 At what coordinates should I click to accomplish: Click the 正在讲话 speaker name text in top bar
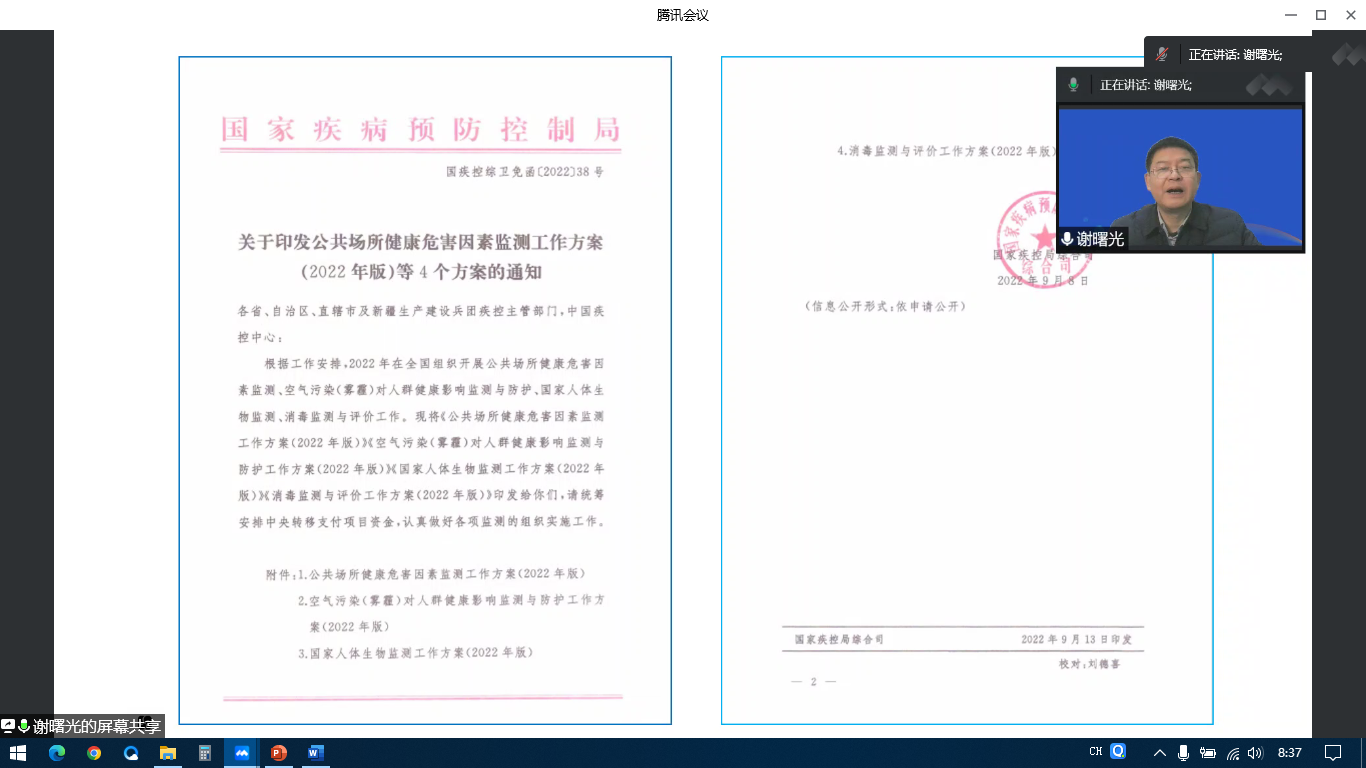(1235, 55)
